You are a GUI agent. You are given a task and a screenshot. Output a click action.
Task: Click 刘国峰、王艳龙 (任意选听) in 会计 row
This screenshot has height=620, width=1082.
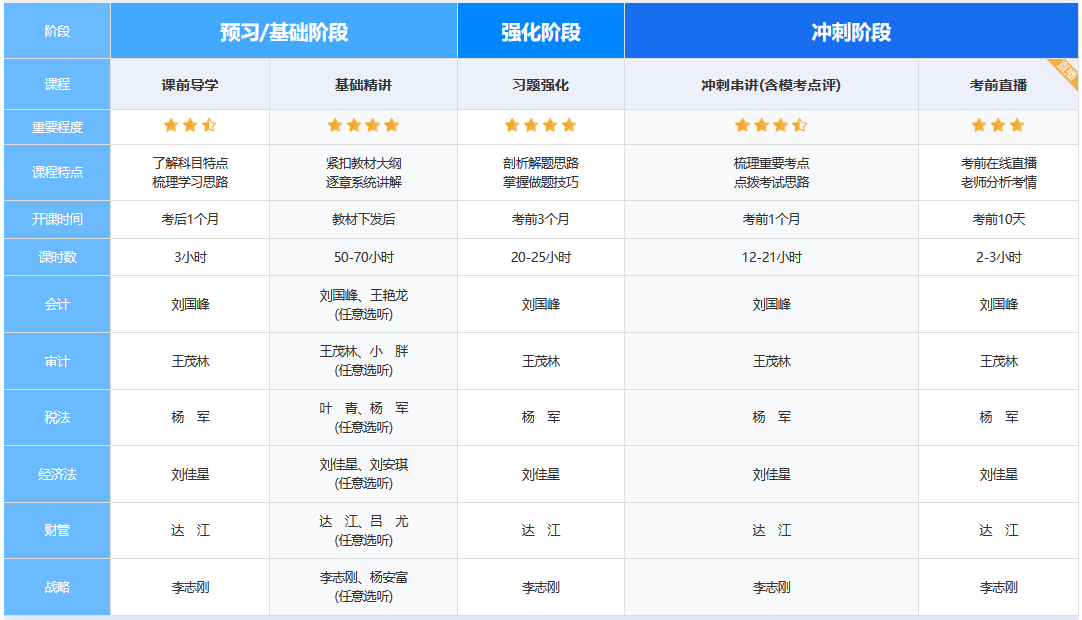point(363,304)
